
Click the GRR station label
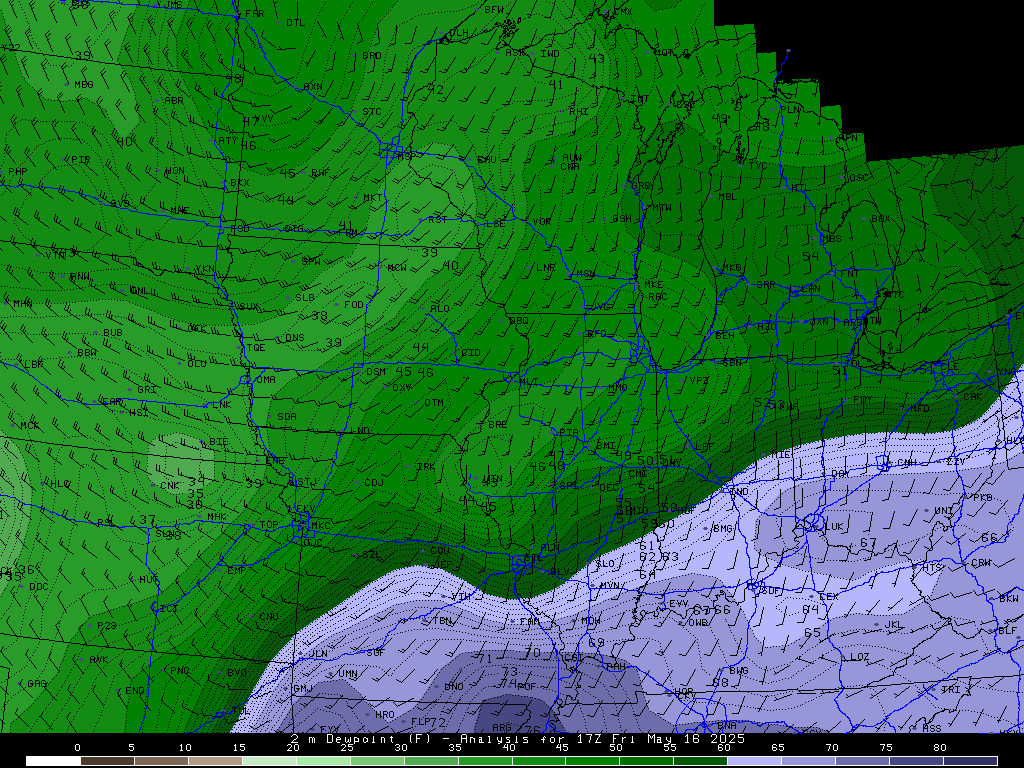tap(765, 285)
